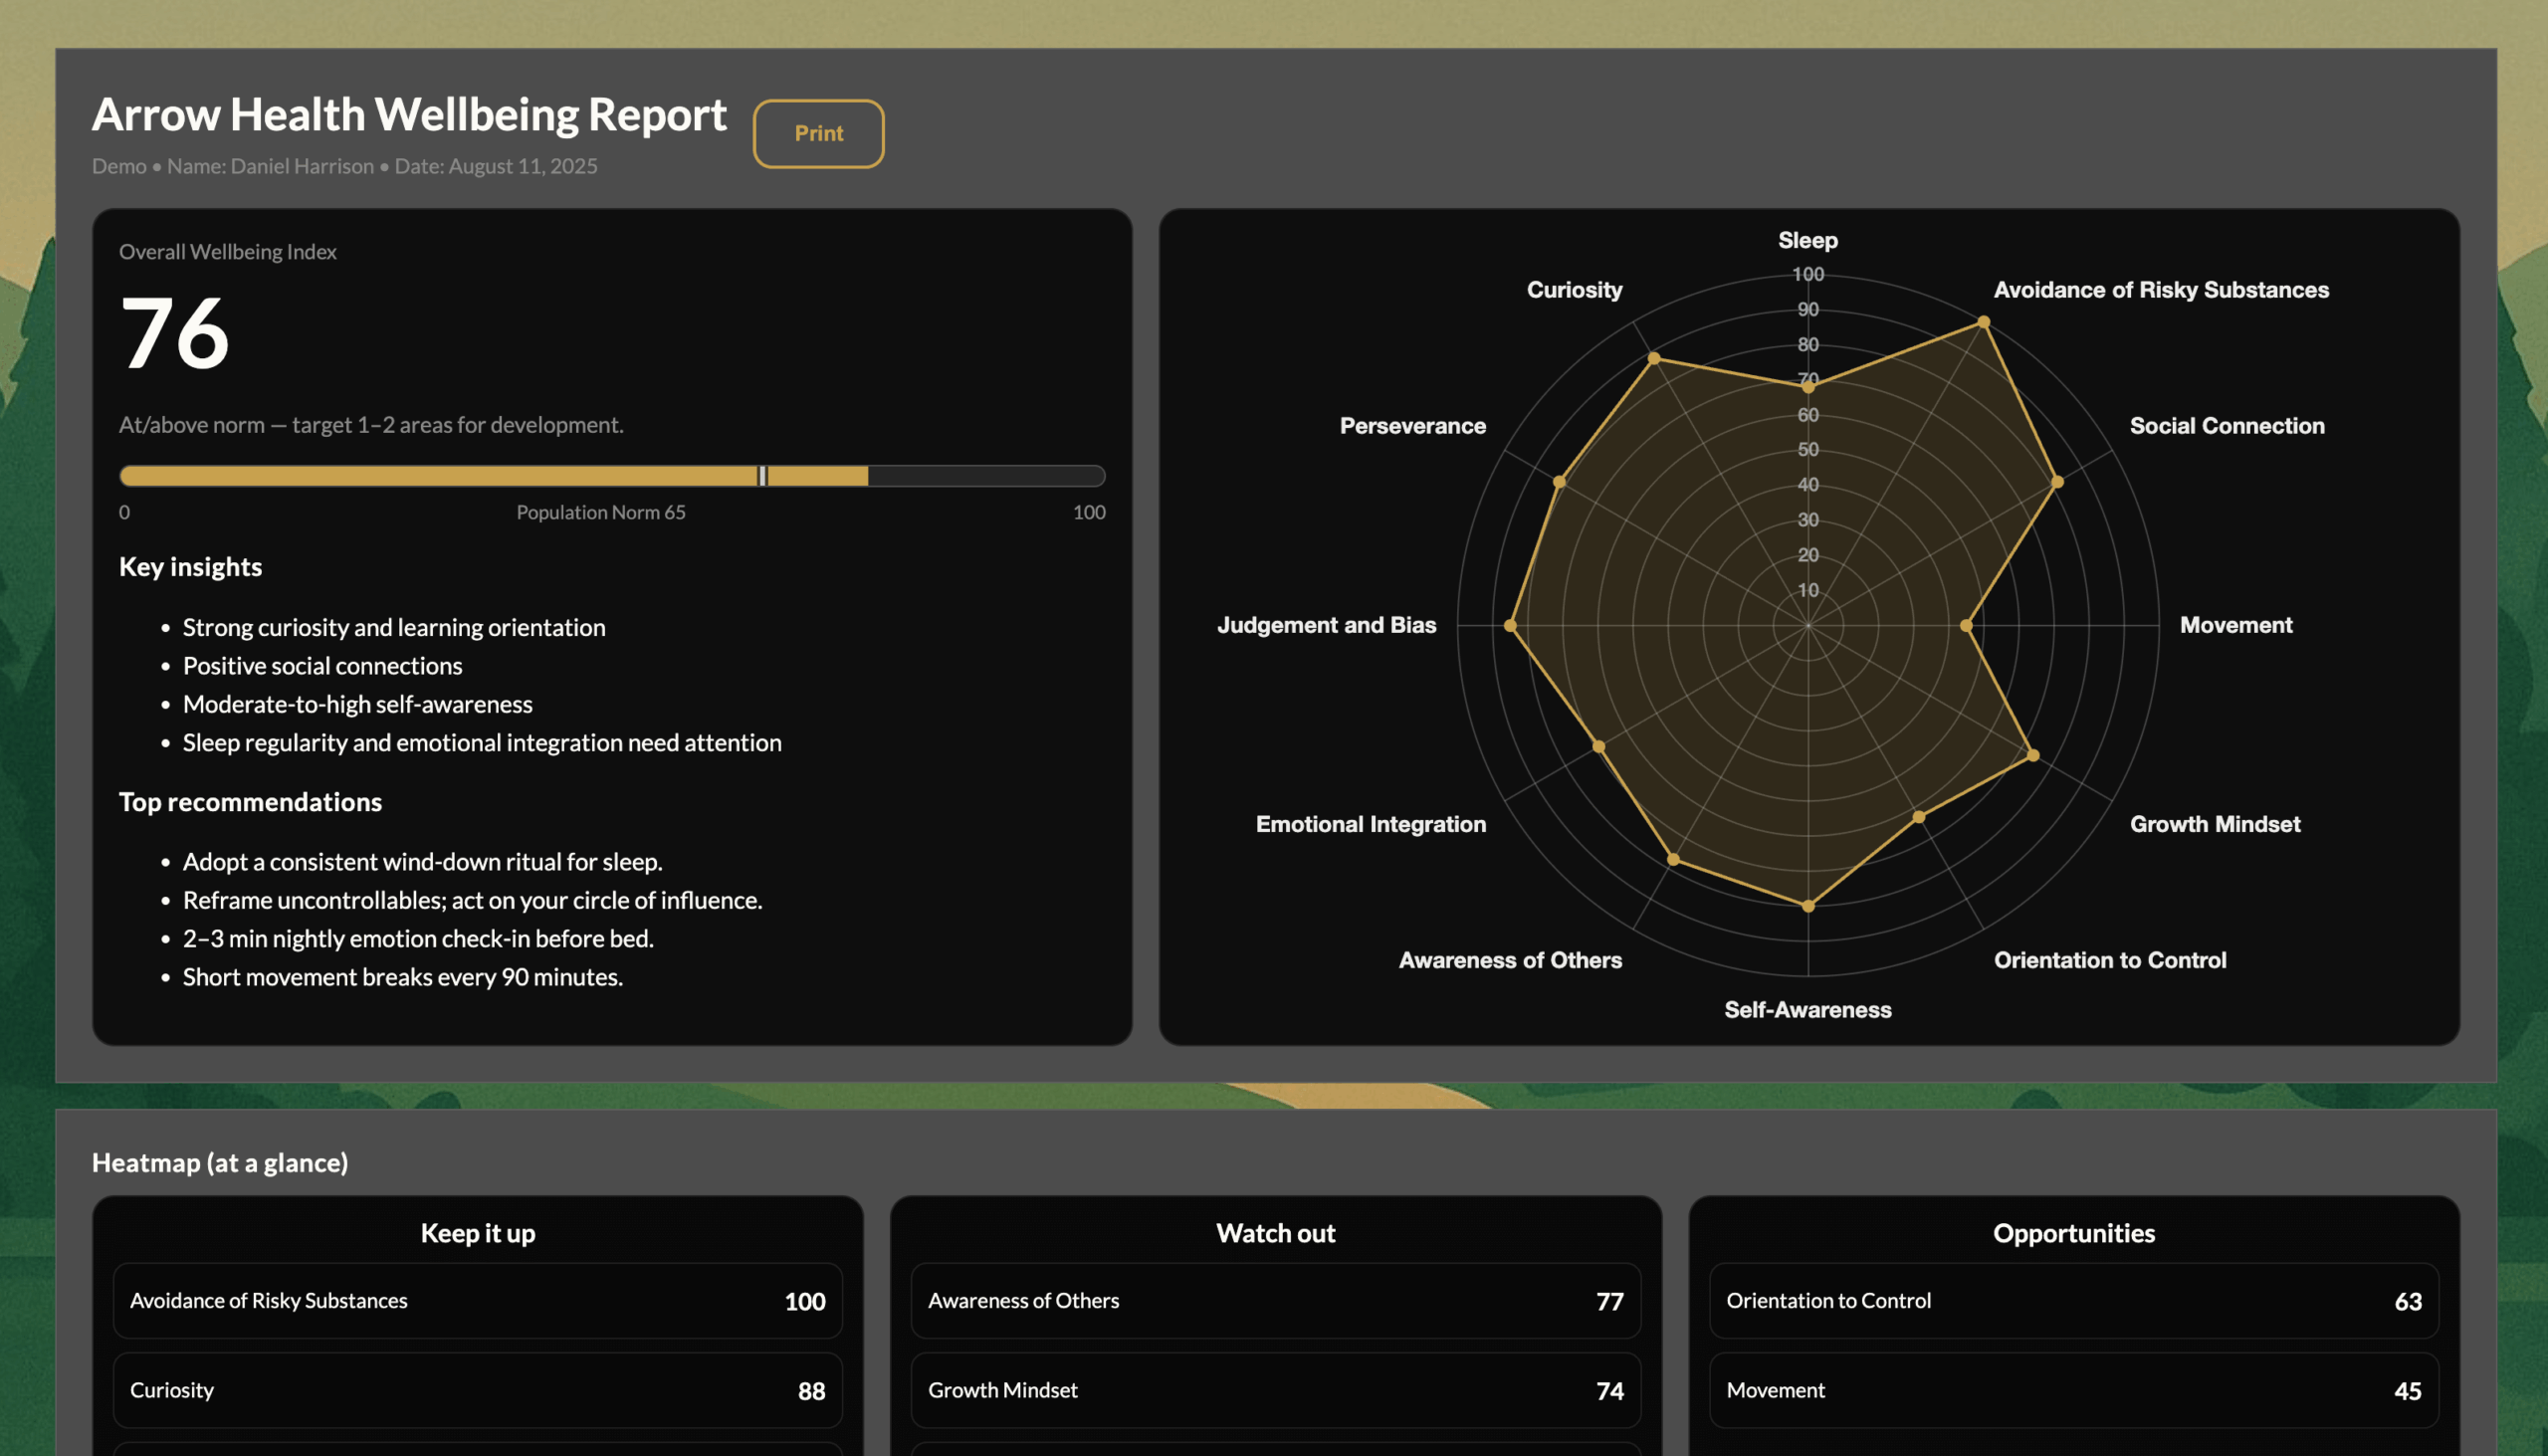Select the Emotional Integration chart label
The width and height of the screenshot is (2548, 1456).
[1371, 823]
